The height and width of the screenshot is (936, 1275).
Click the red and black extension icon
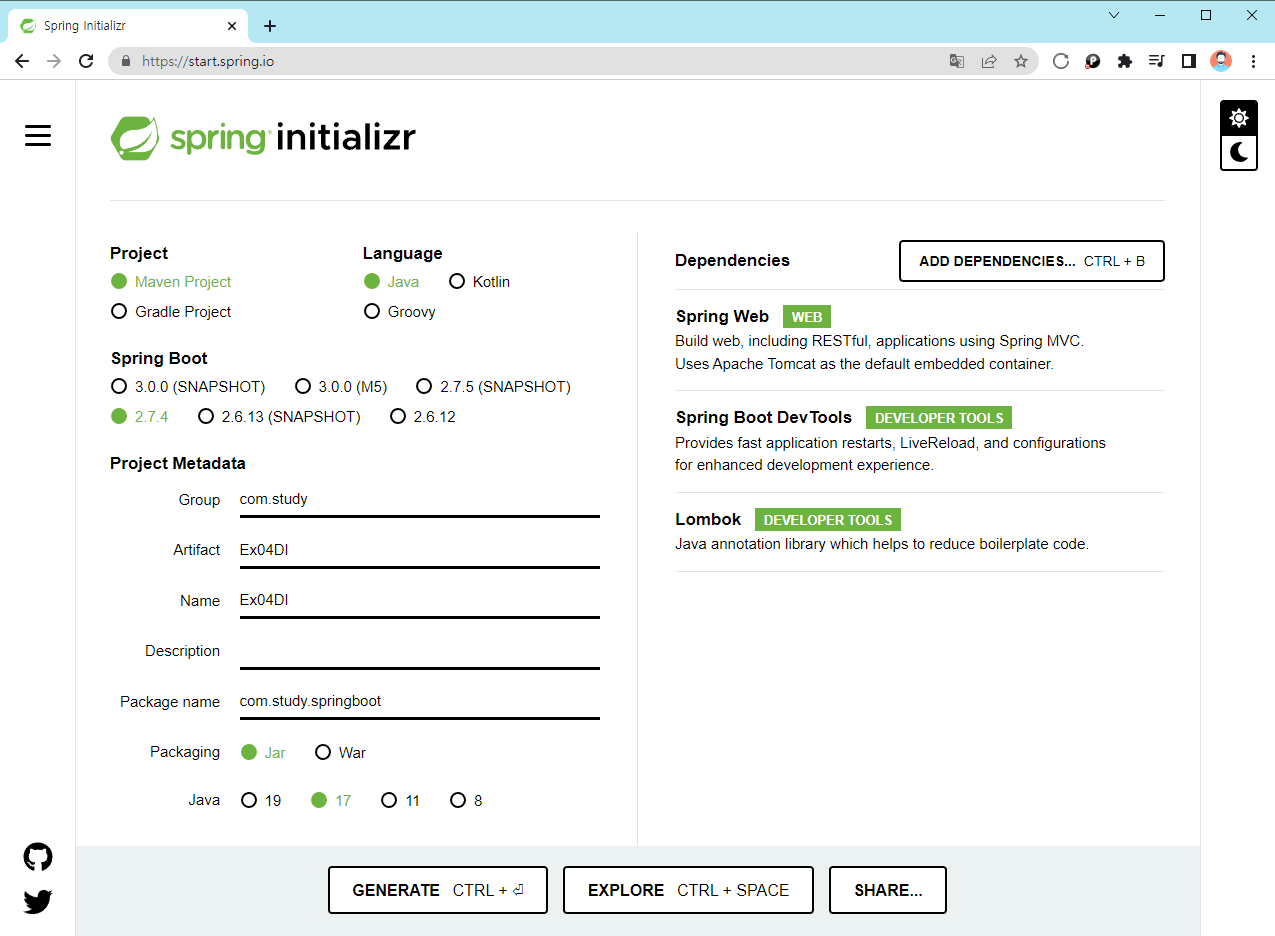click(1093, 61)
